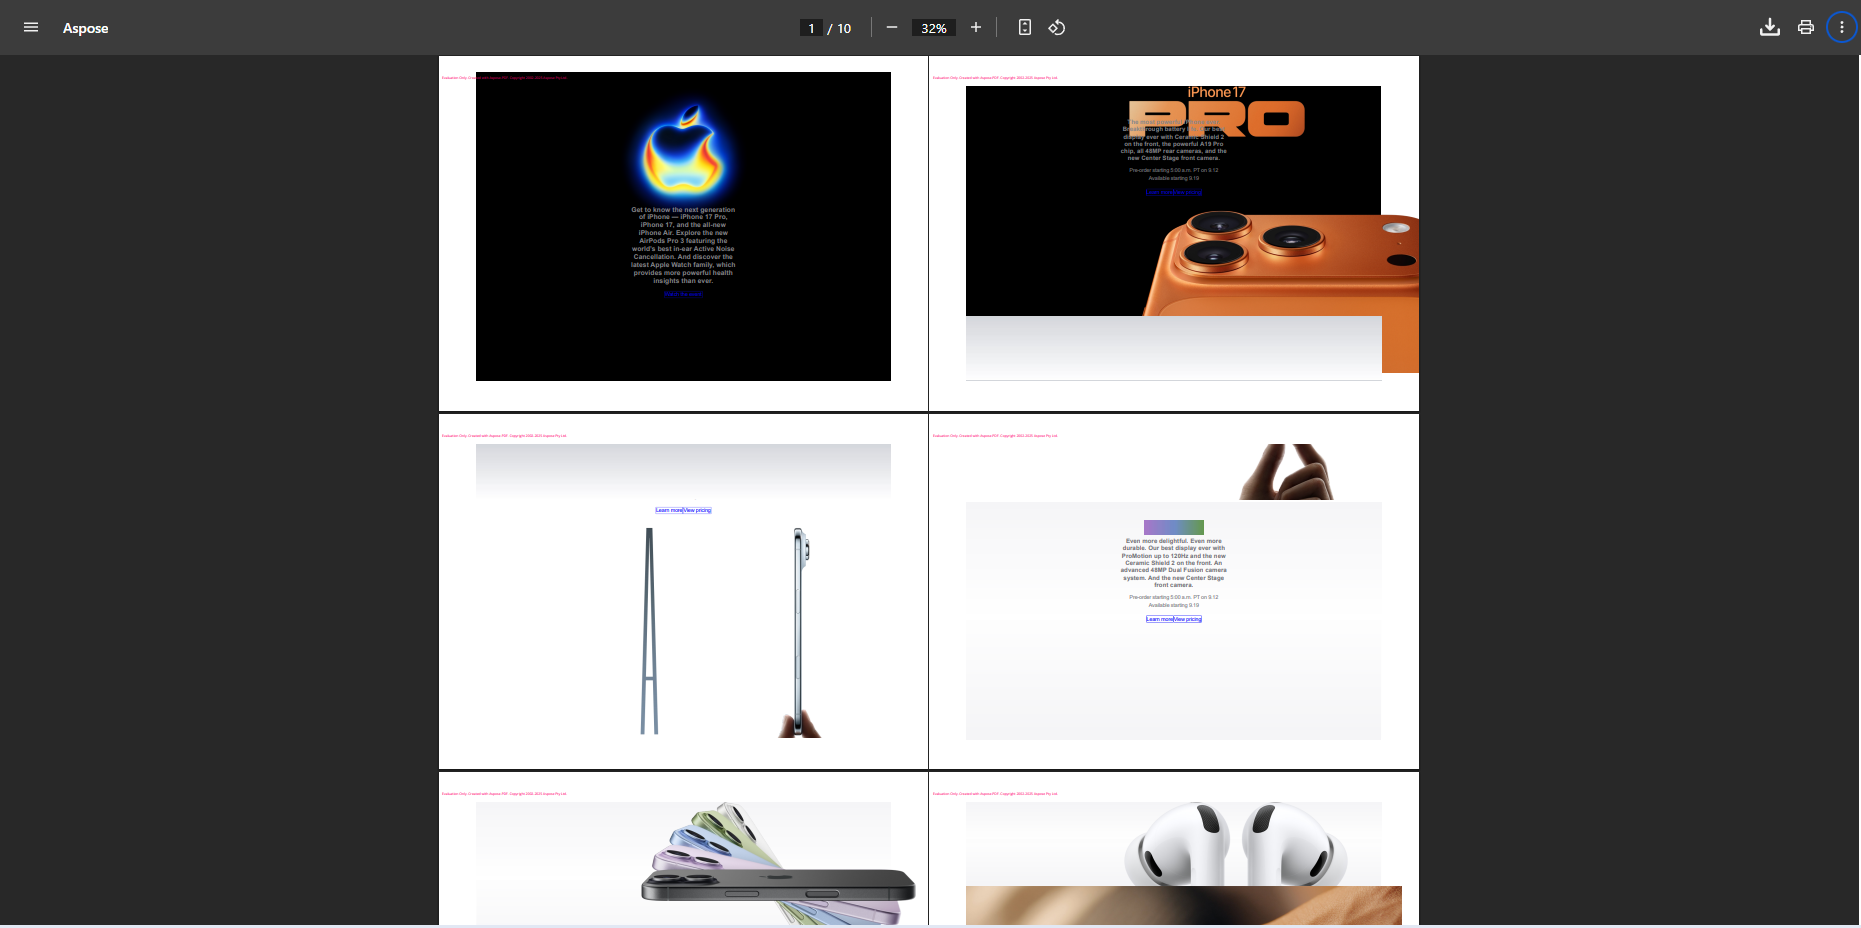Click the 32% zoom level field
This screenshot has width=1861, height=928.
(933, 28)
